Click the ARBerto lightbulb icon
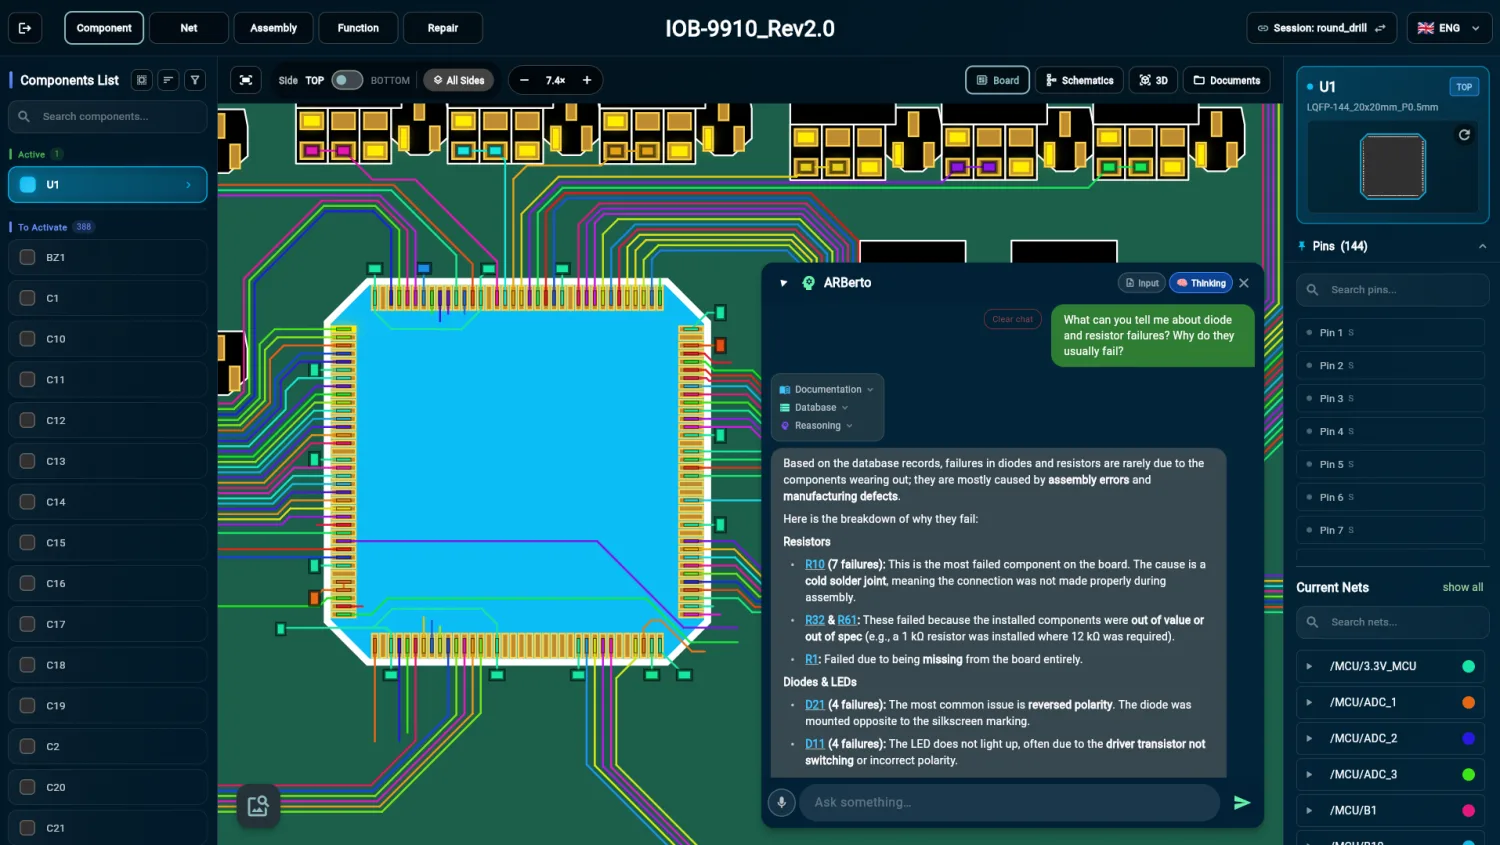 click(809, 283)
